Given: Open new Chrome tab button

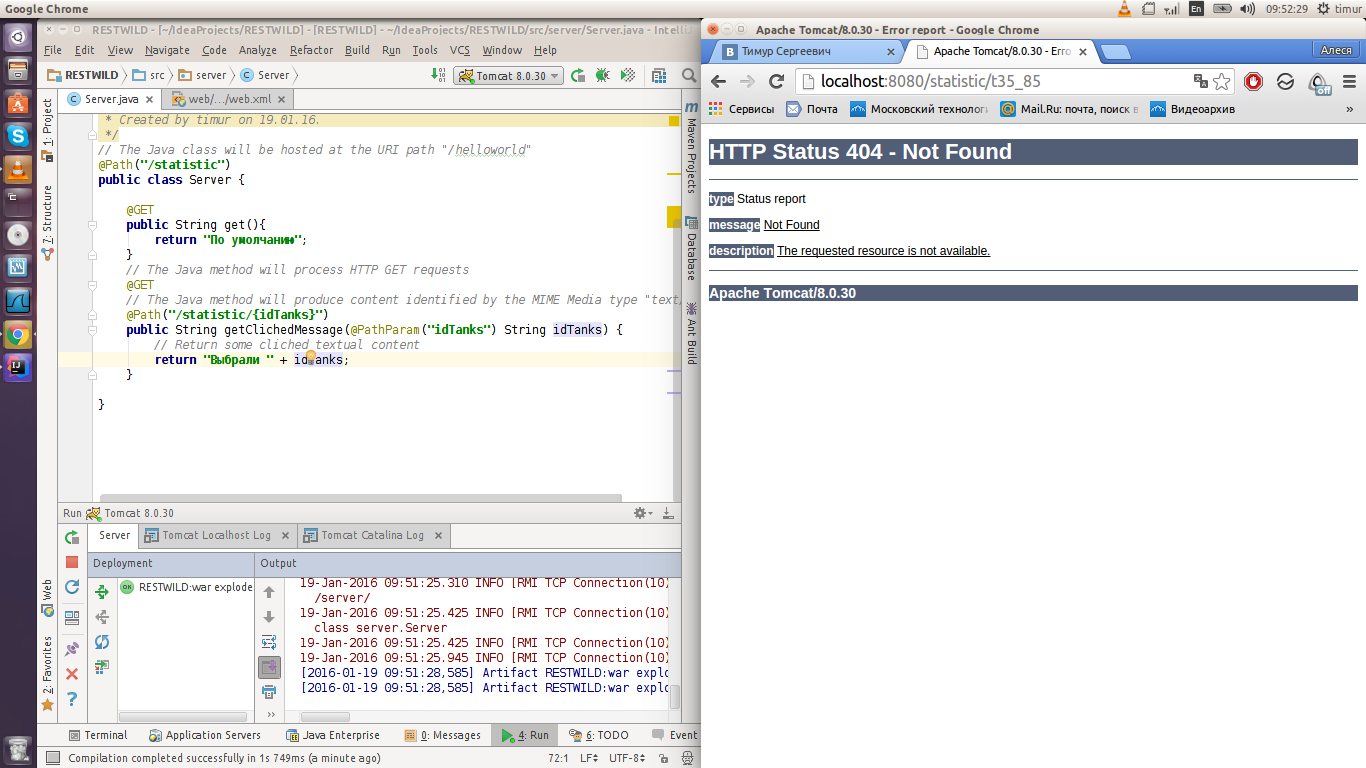Looking at the screenshot, I should pyautogui.click(x=1116, y=52).
